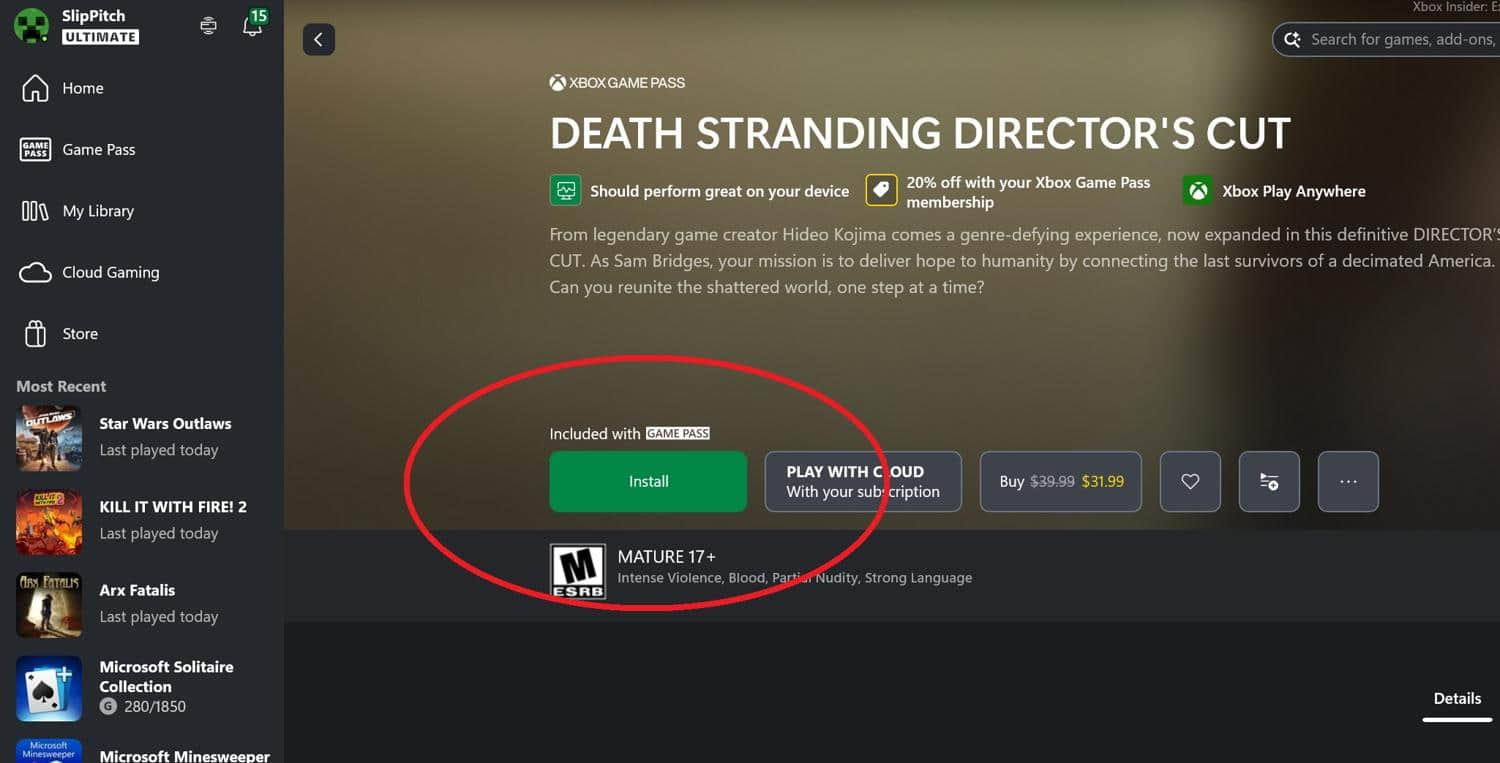Go to Cloud Gaming

[110, 272]
